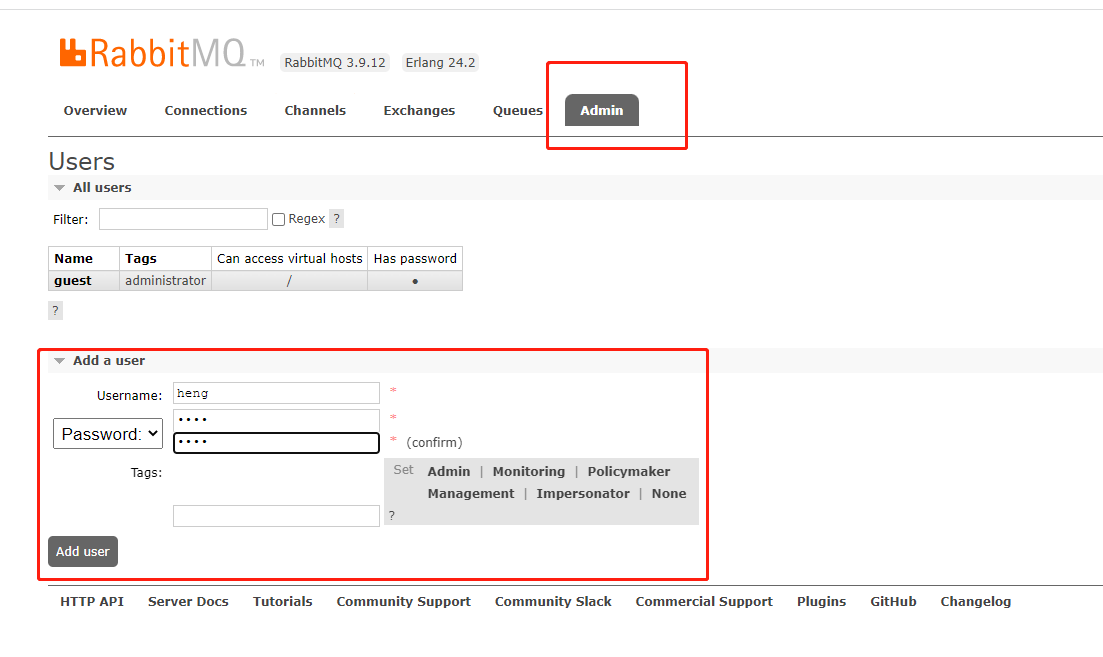Open the Overview tab
The height and width of the screenshot is (657, 1103).
[x=95, y=110]
